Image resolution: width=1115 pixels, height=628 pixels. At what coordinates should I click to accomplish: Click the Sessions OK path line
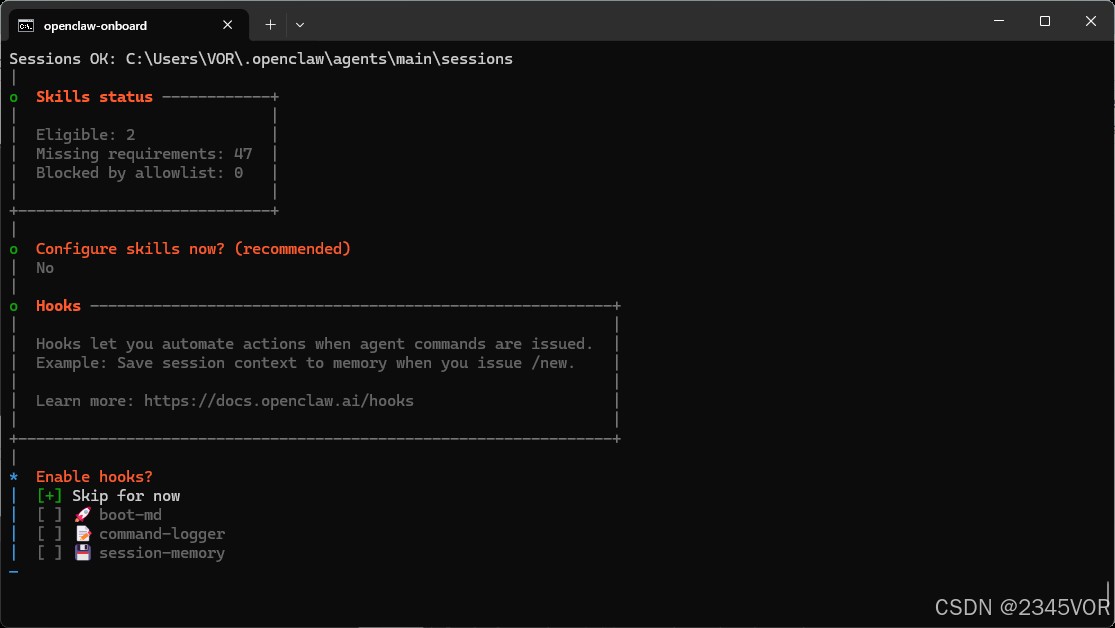(x=260, y=59)
